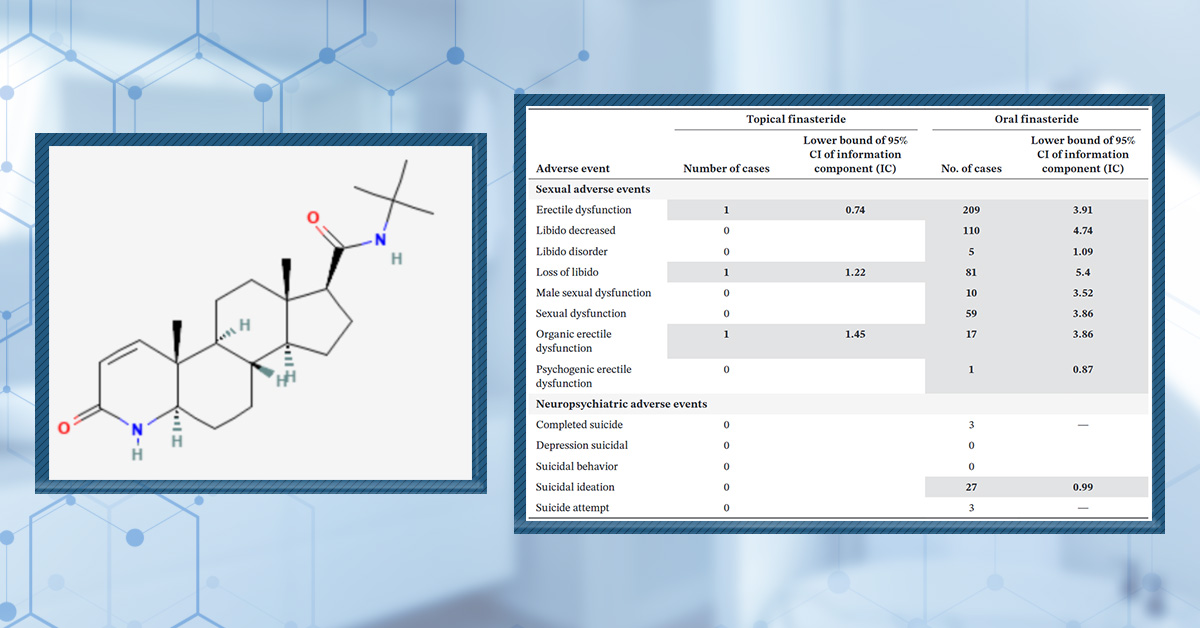Click the blue ring nitrogen atom at the molecule's bottom
The height and width of the screenshot is (628, 1200).
click(138, 430)
